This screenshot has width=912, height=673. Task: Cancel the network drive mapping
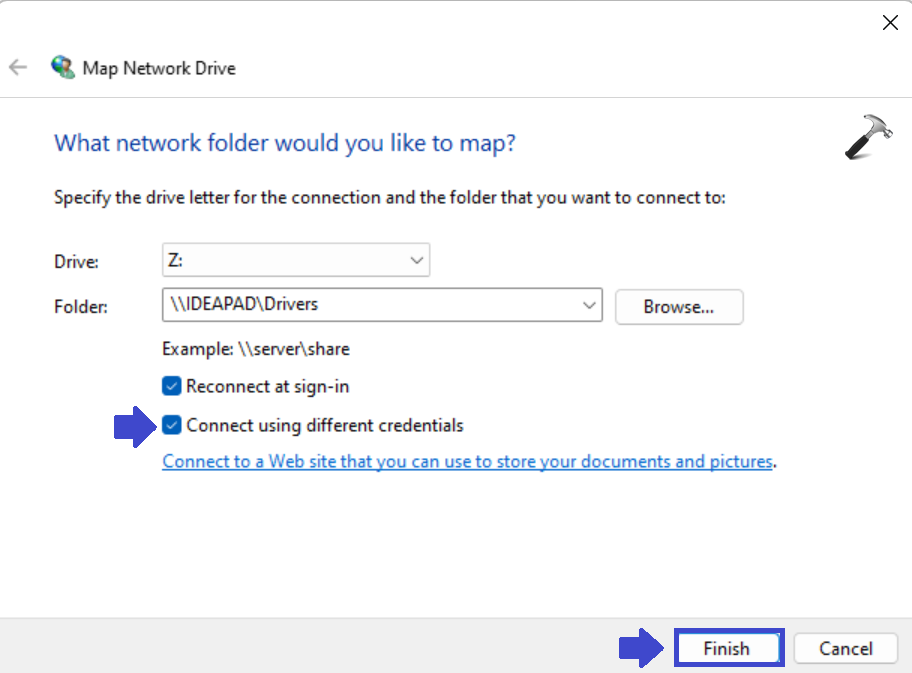pos(845,648)
